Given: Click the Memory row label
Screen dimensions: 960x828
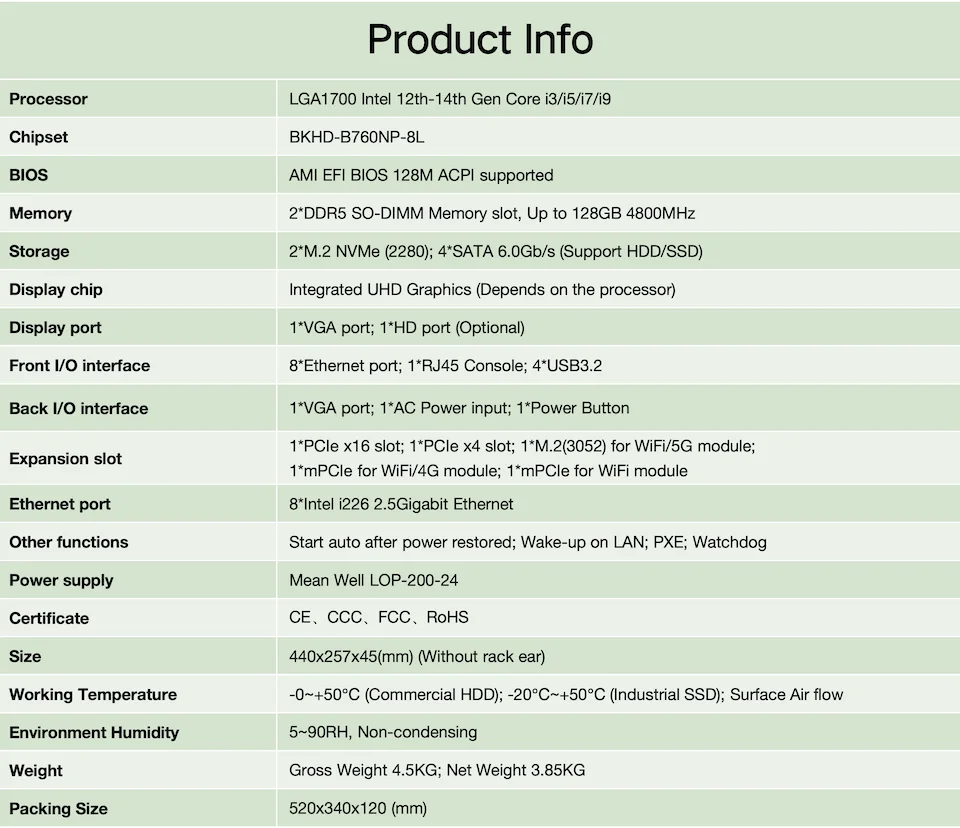Looking at the screenshot, I should point(40,213).
